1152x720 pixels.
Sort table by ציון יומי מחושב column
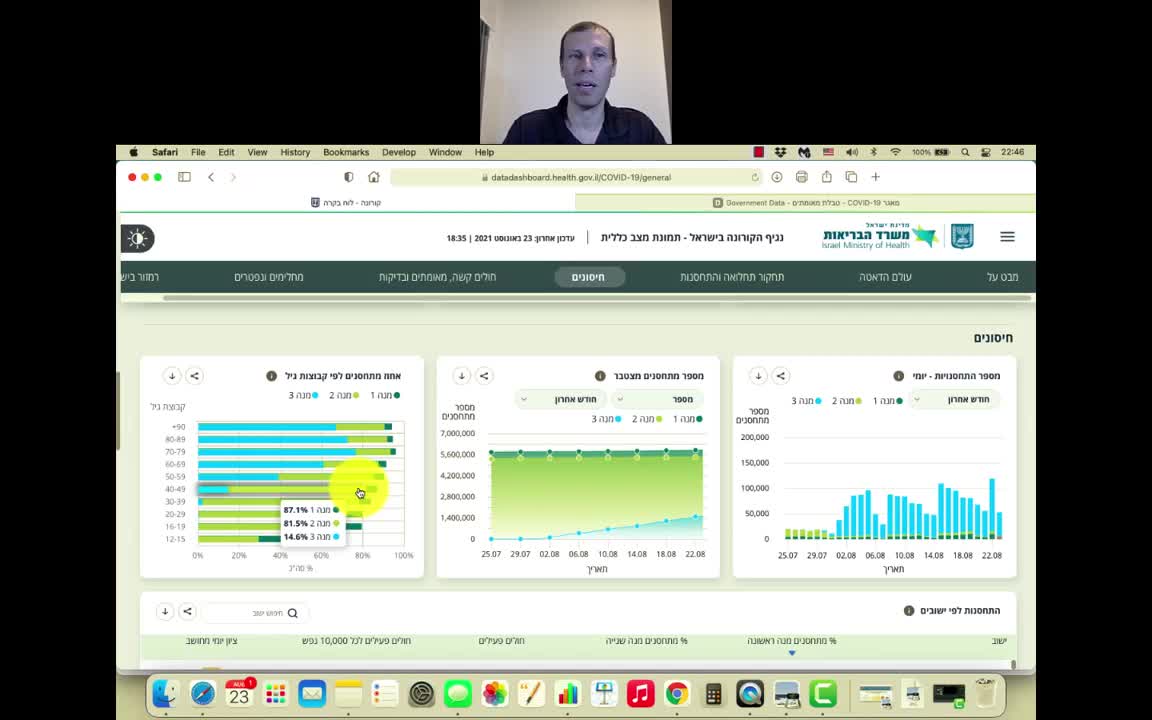(x=212, y=641)
